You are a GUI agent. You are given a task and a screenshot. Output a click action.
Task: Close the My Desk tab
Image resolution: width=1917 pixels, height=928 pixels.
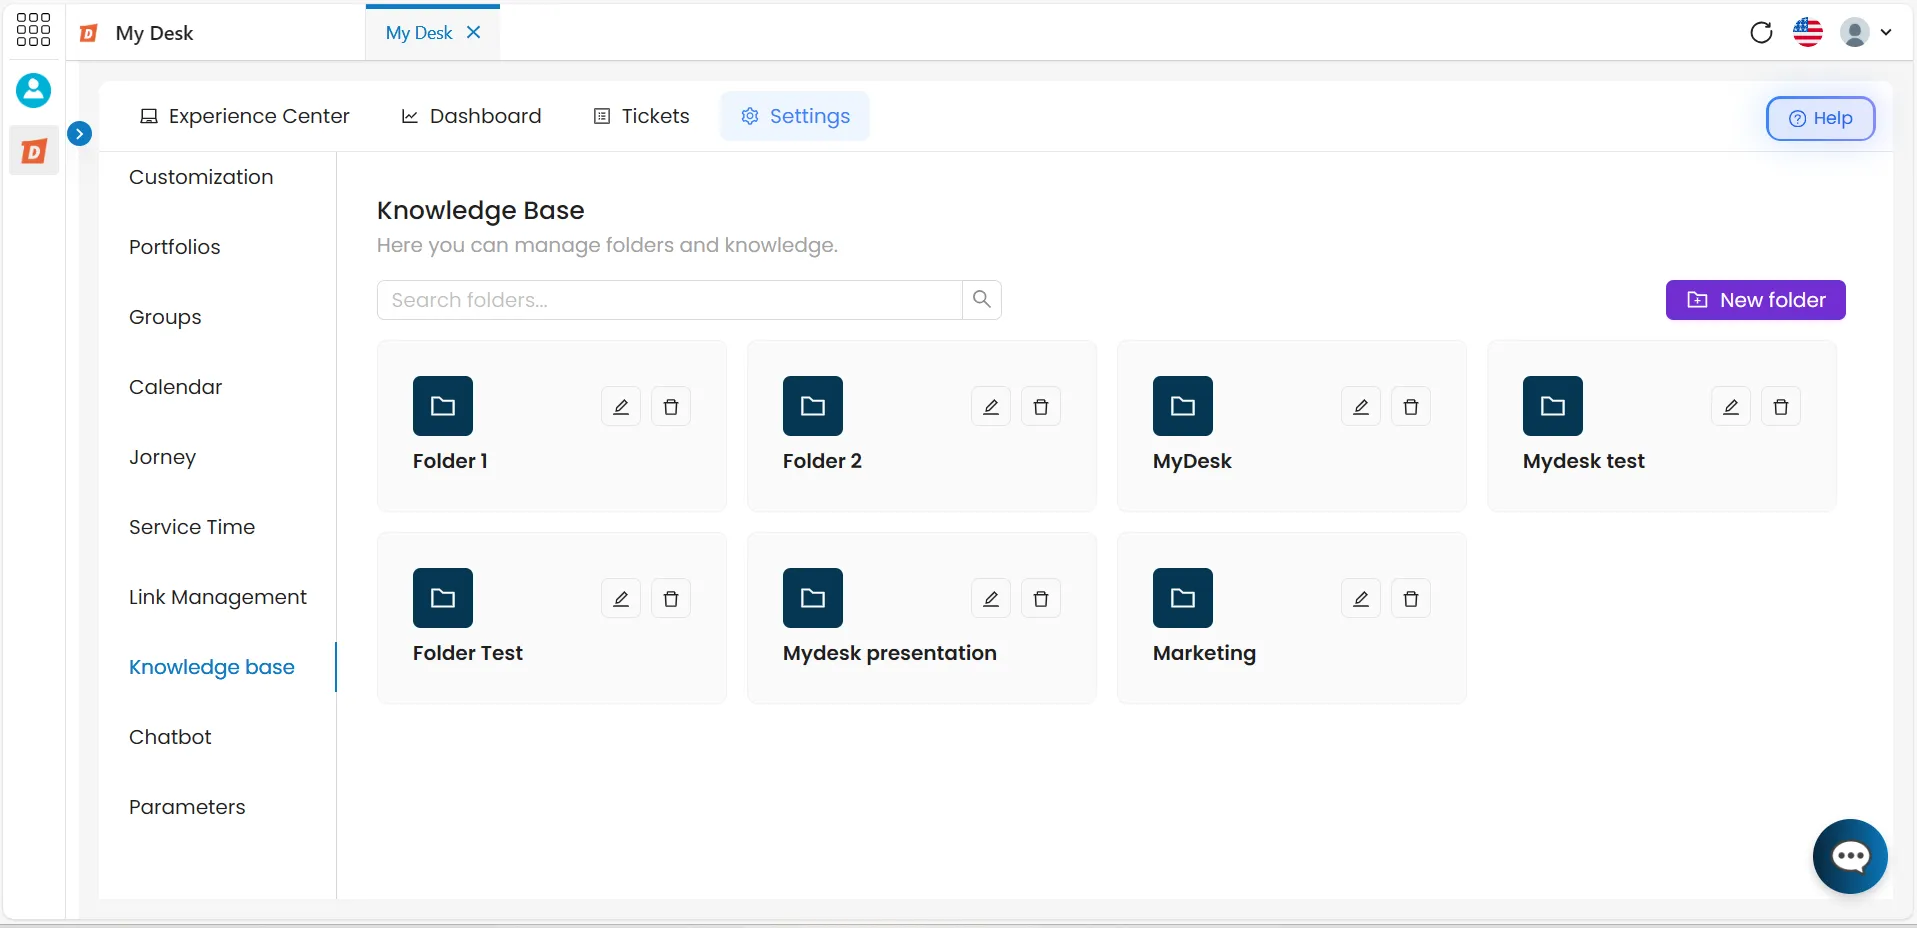pos(474,32)
